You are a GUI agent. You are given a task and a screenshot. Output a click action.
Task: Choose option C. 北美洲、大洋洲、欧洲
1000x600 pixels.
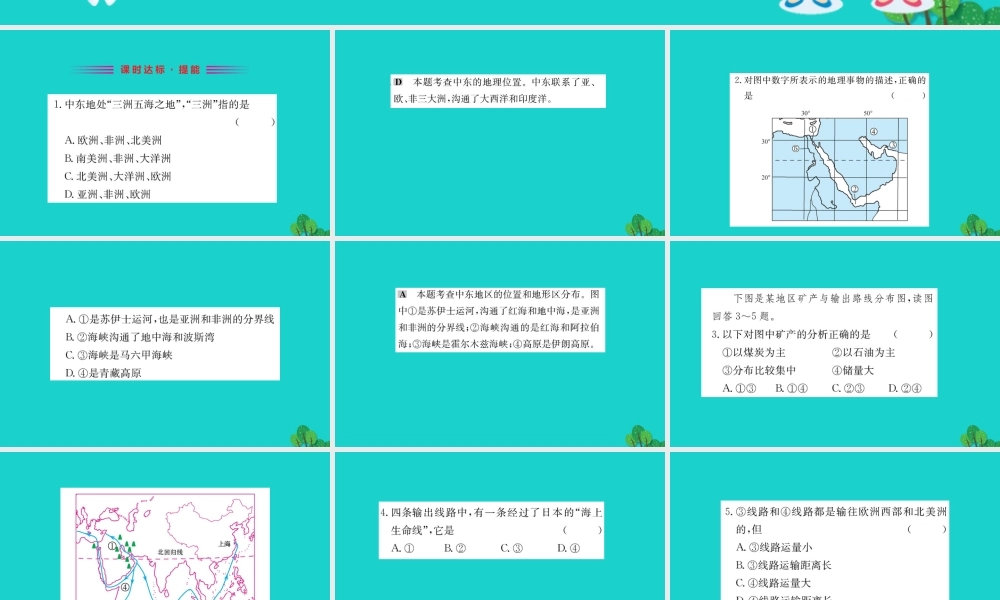coord(117,176)
